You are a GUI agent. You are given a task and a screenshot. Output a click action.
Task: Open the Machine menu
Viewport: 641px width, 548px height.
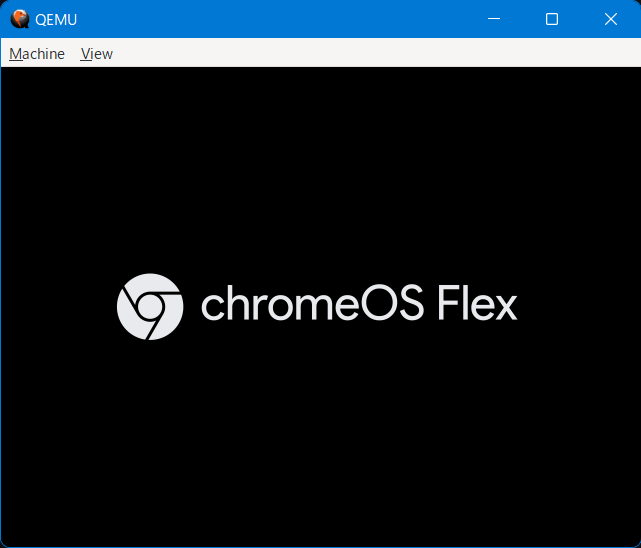pyautogui.click(x=37, y=54)
